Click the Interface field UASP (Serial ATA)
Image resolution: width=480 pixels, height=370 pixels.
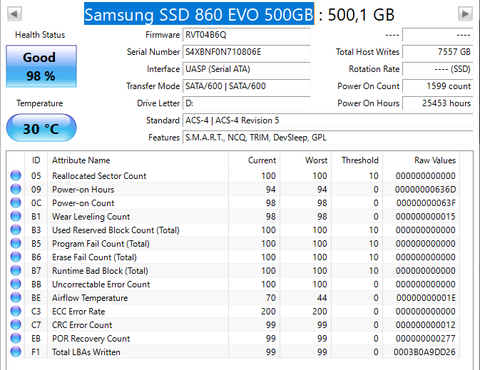point(246,69)
